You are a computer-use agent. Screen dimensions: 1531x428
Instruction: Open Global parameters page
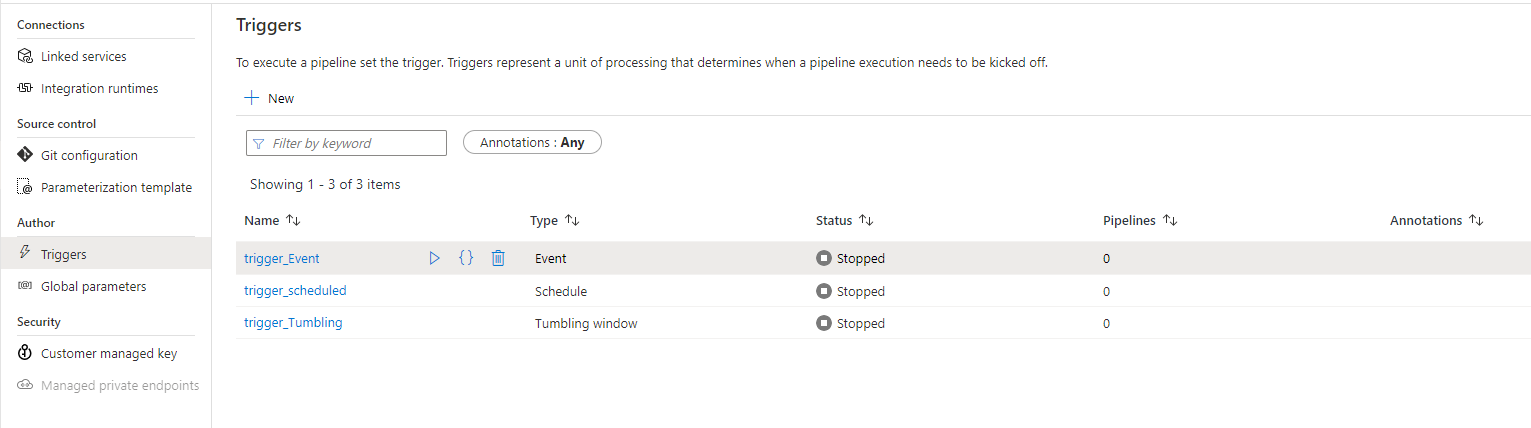pyautogui.click(x=93, y=286)
